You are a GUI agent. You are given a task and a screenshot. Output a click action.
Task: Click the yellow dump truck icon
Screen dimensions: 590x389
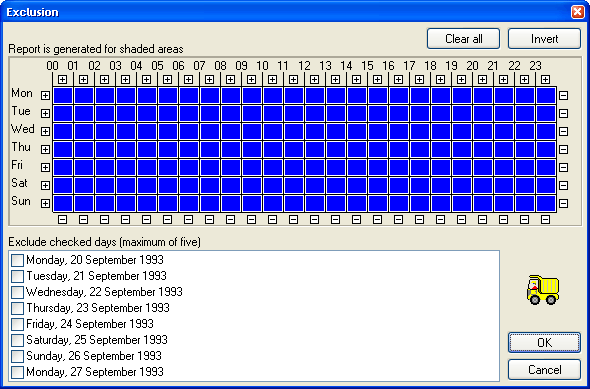point(543,290)
